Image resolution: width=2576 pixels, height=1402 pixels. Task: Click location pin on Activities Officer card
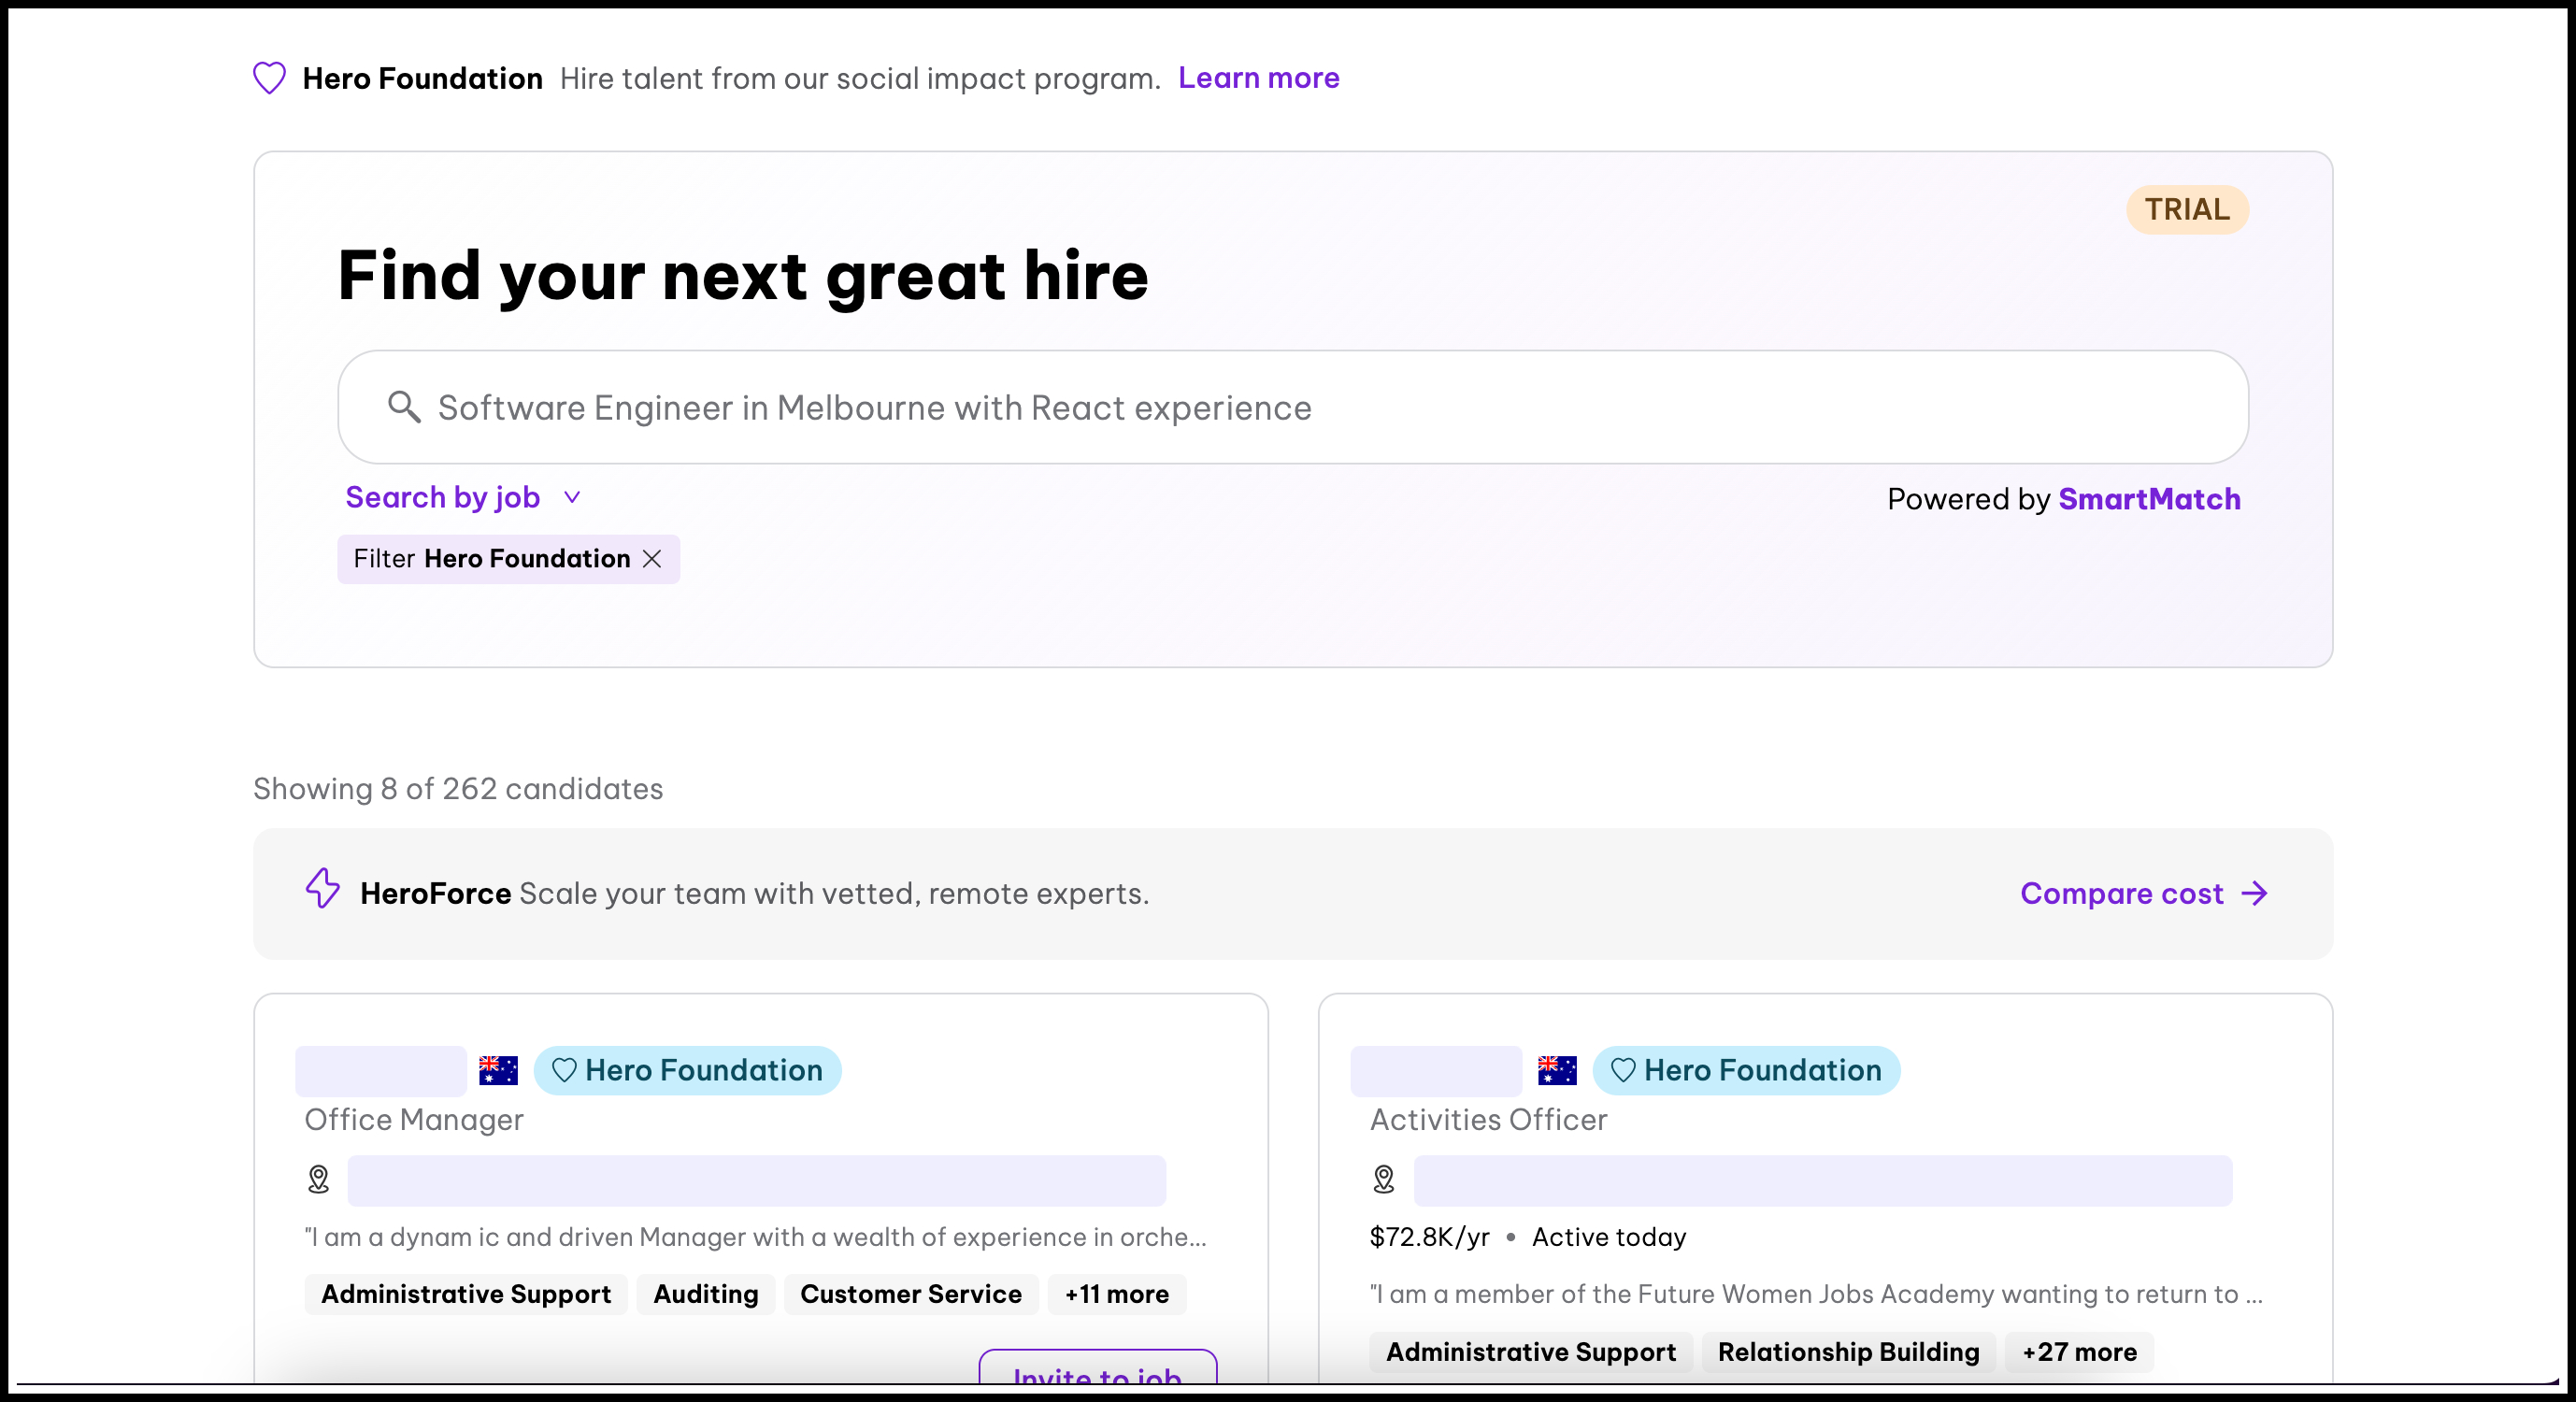[1384, 1180]
